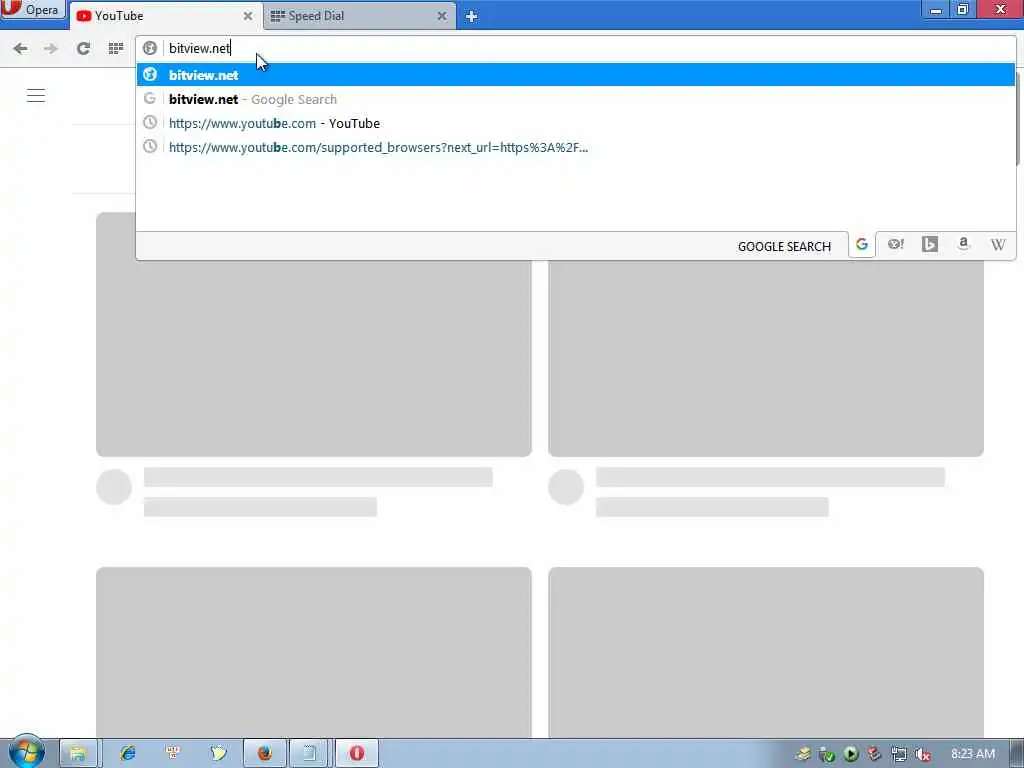Restore down the Opera window
The height and width of the screenshot is (768, 1024).
click(x=963, y=9)
